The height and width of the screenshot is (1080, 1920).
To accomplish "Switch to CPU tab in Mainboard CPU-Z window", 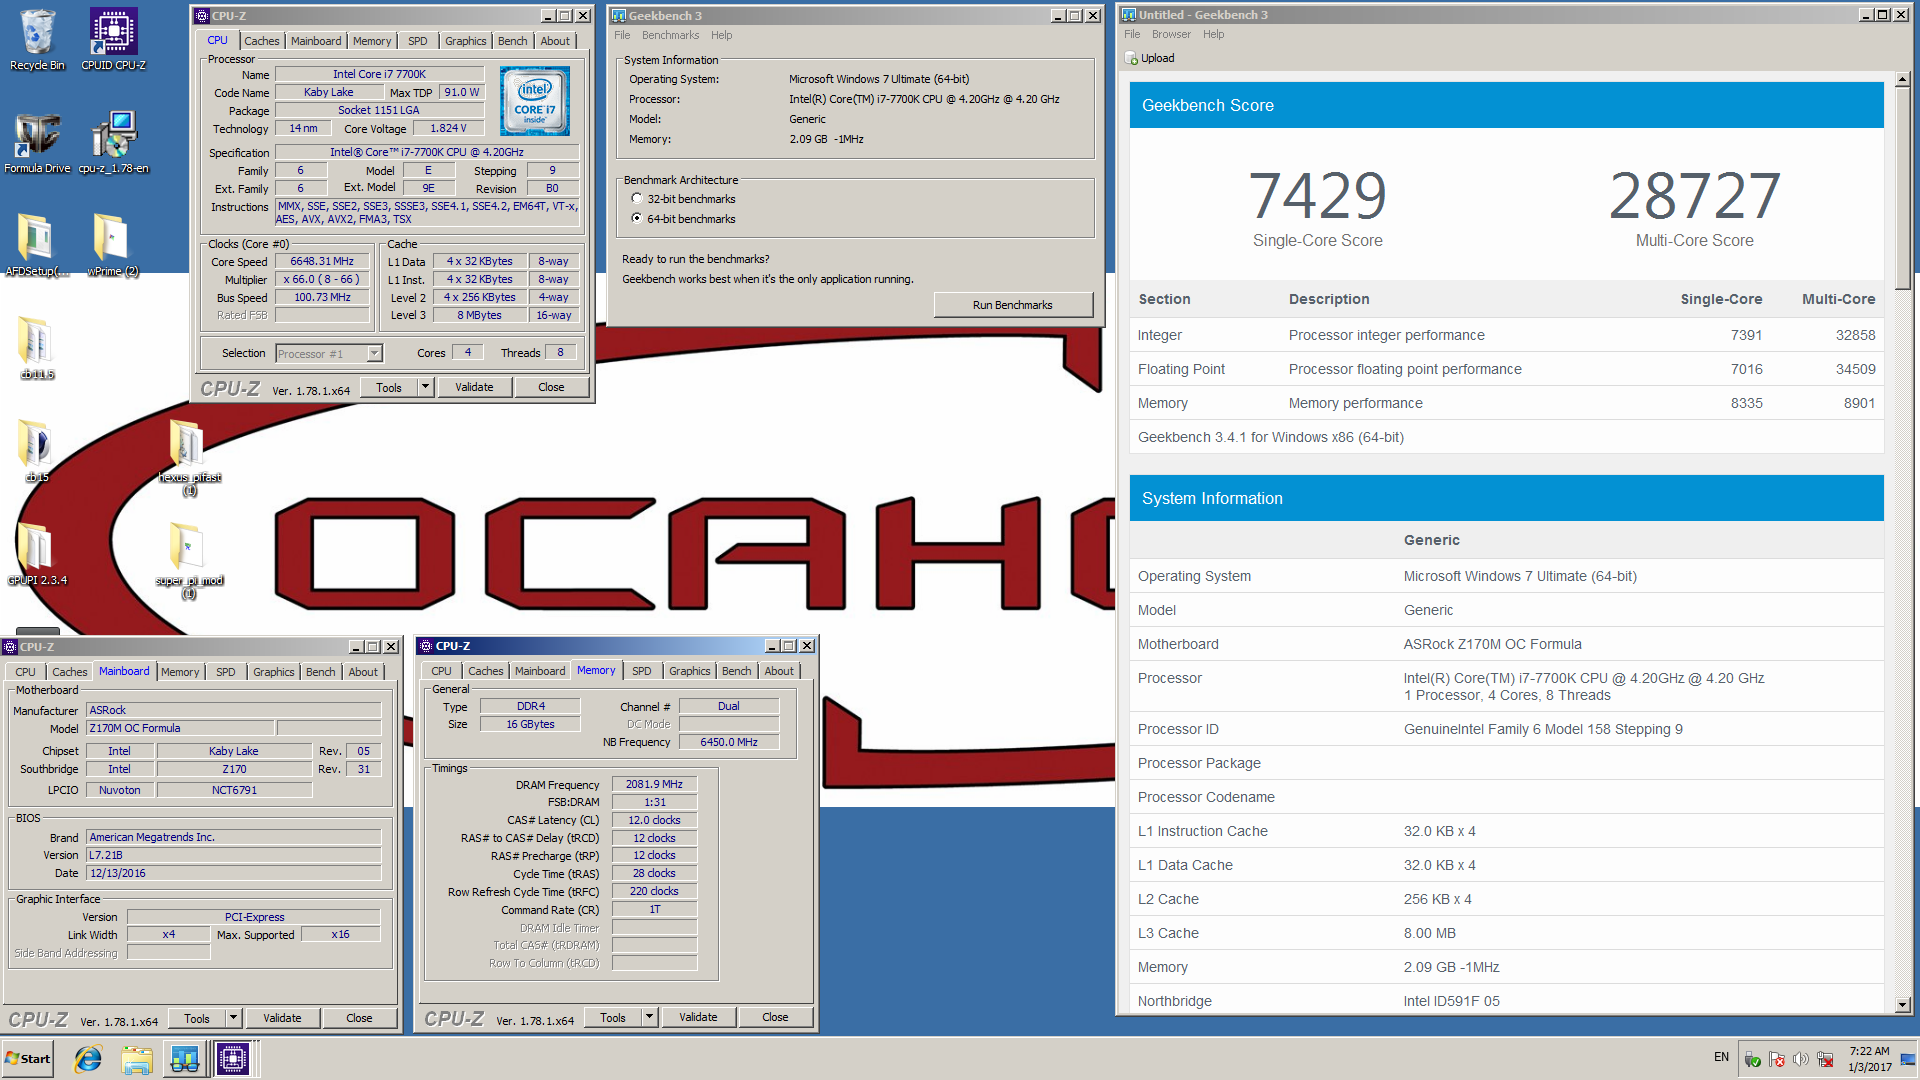I will pyautogui.click(x=26, y=672).
